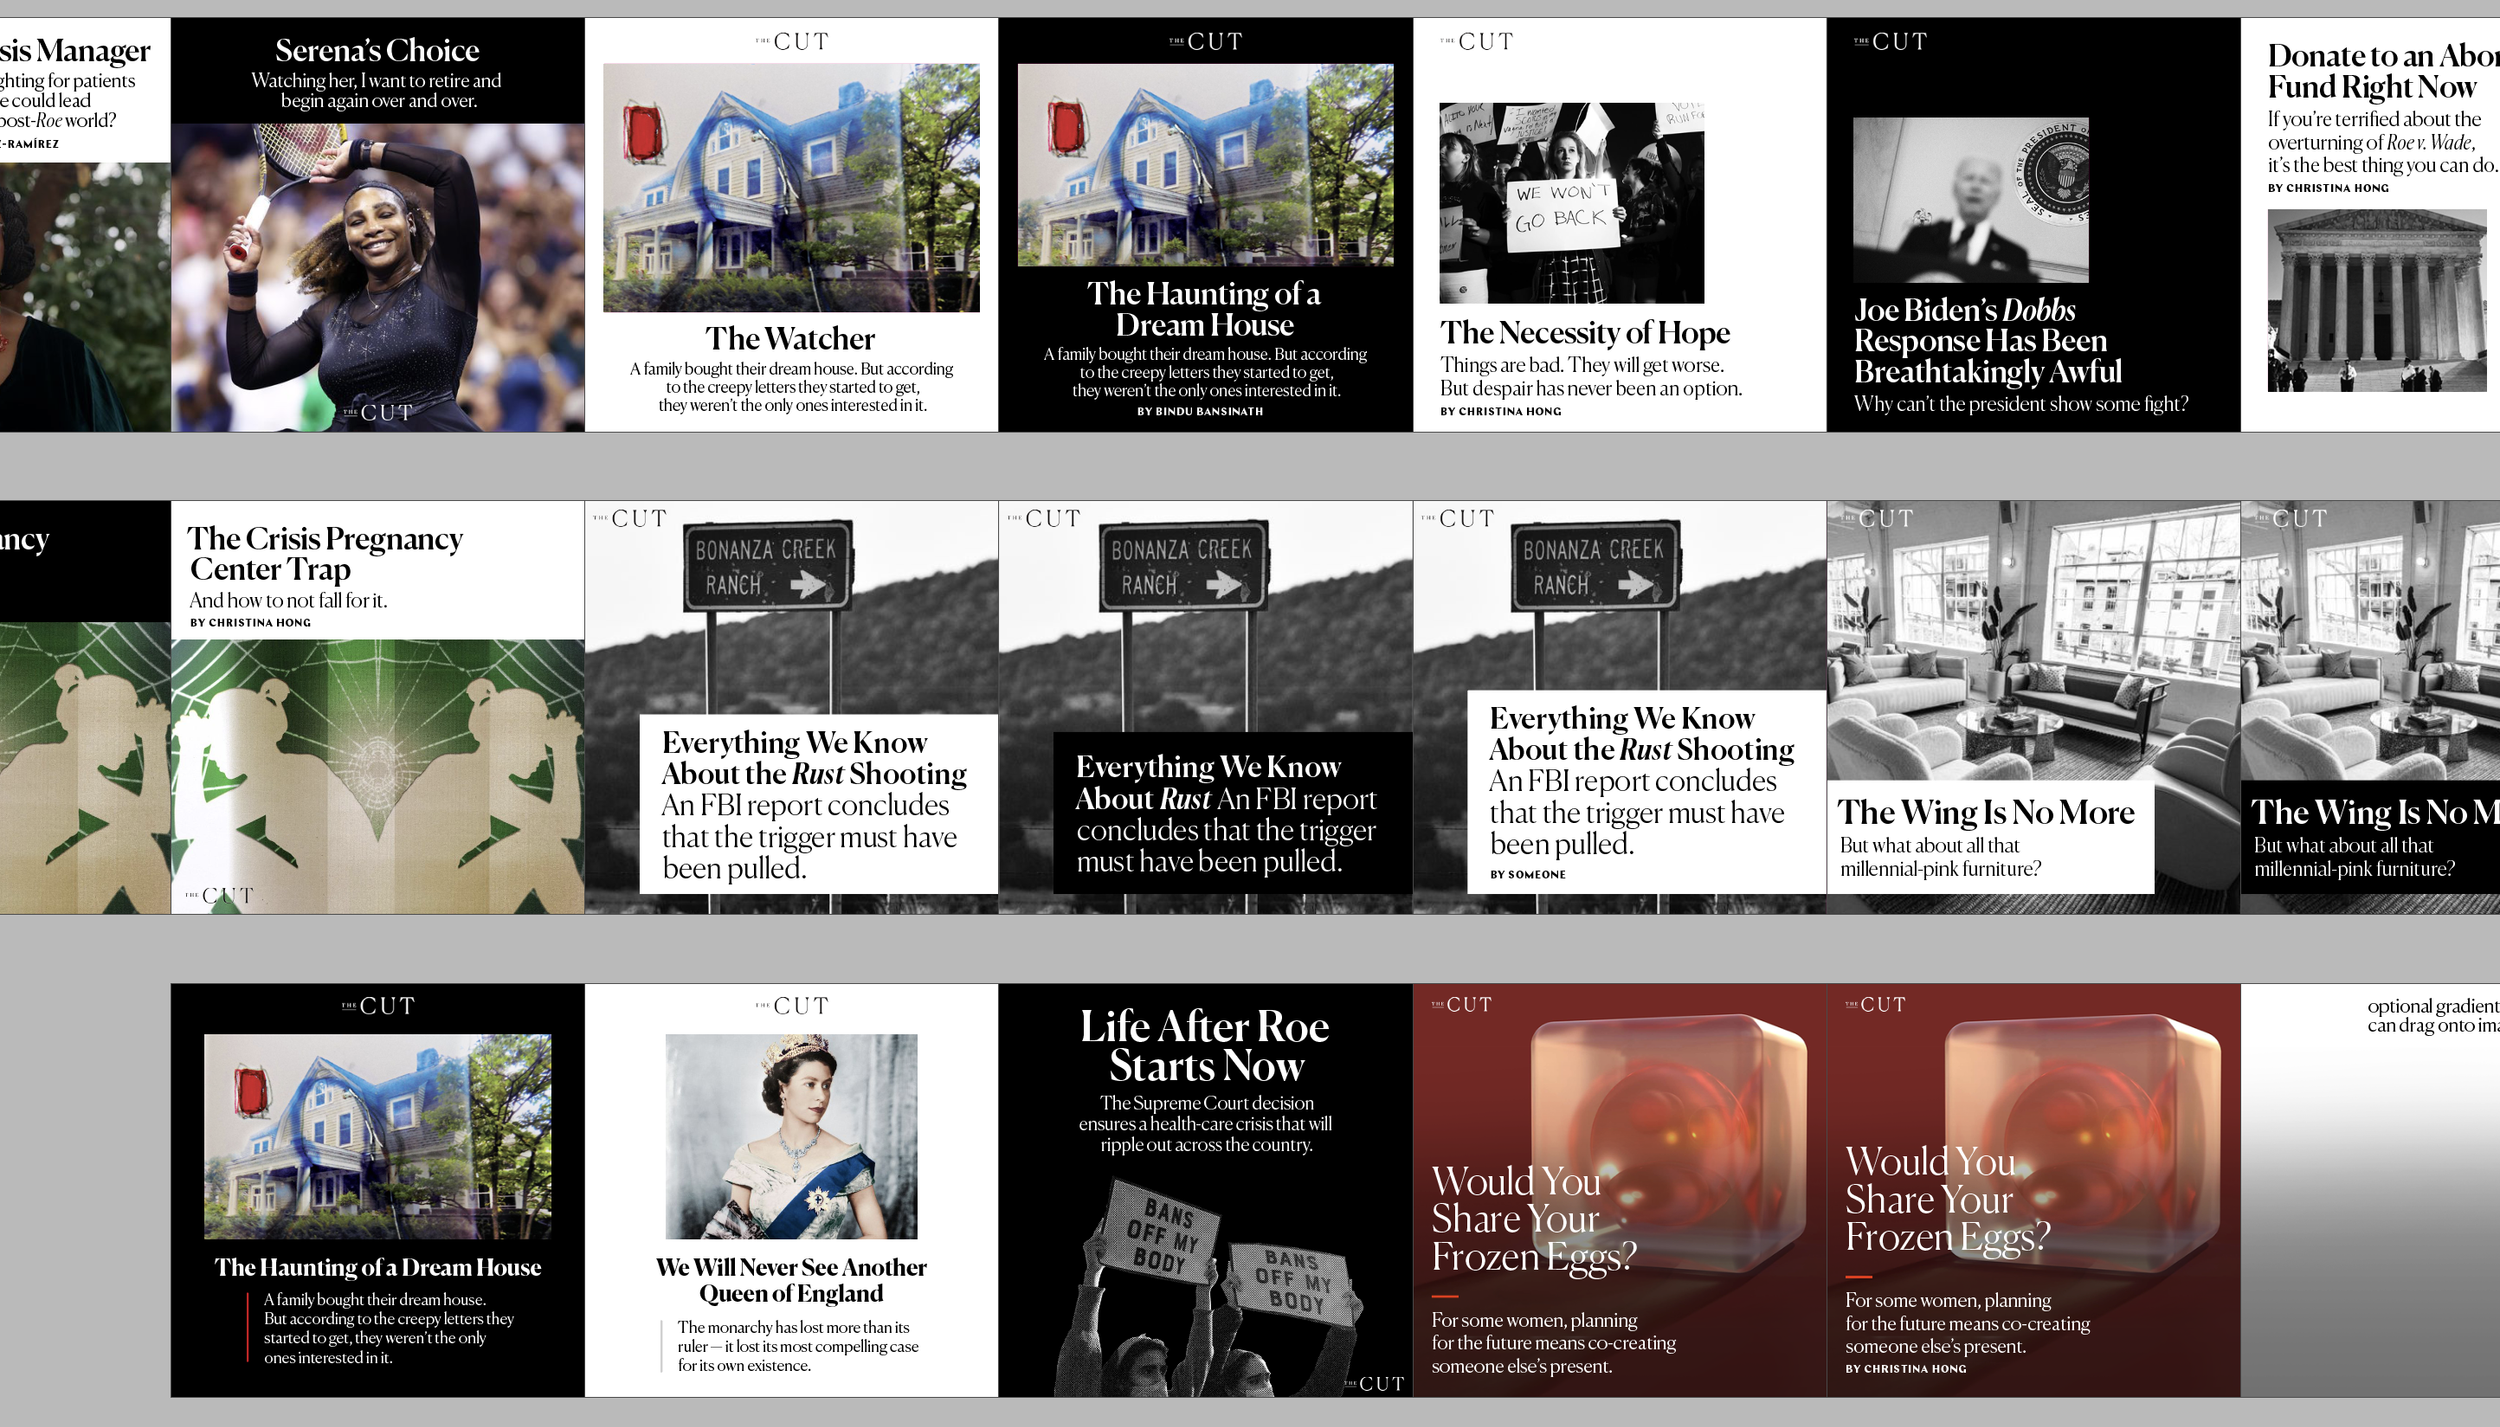Image resolution: width=2500 pixels, height=1427 pixels.
Task: Click The Cut logo above The Watcher image
Action: [791, 41]
